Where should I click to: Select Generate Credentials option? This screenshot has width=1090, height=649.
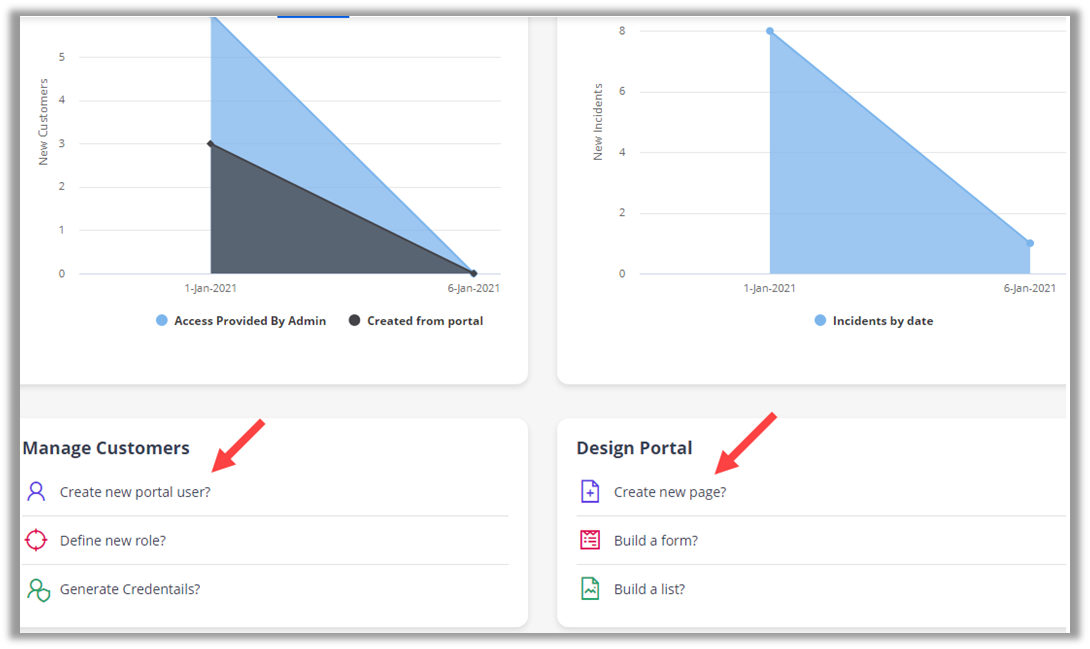pos(130,589)
